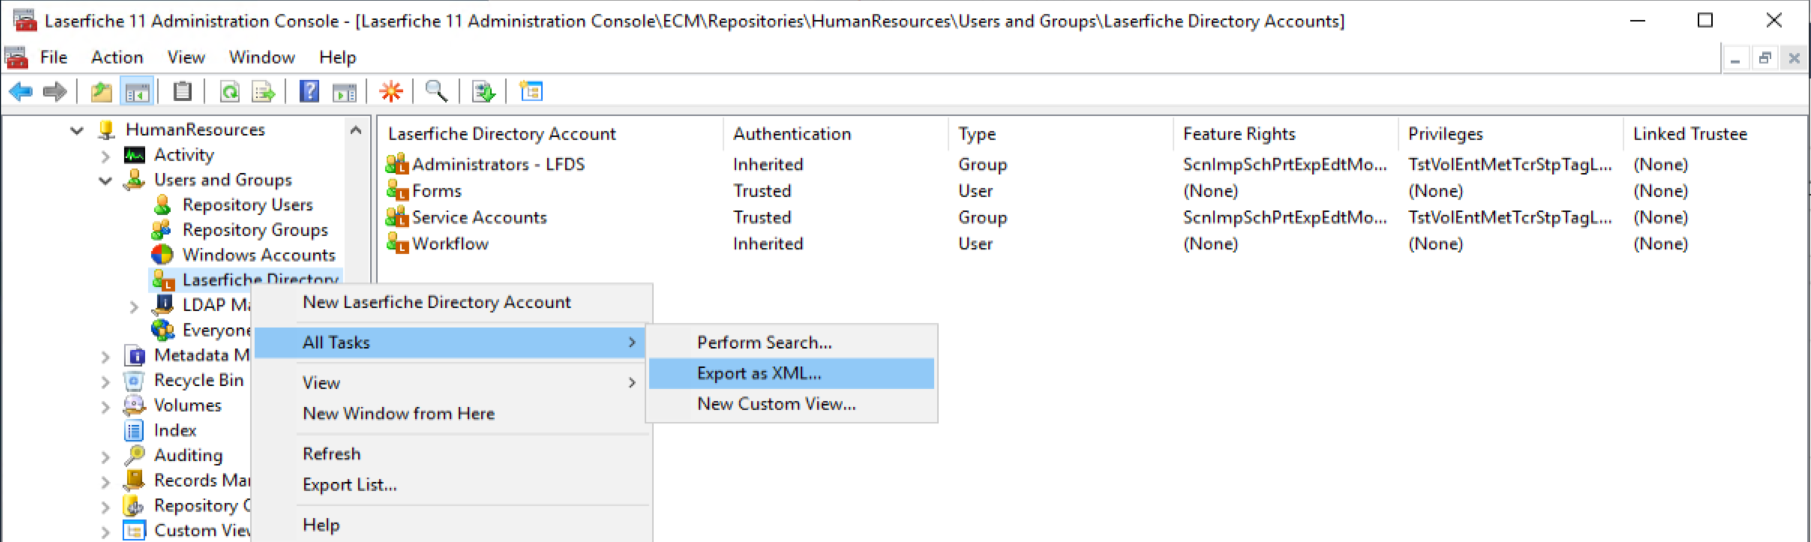Click the Forms user account icon
The image size is (1811, 542).
pyautogui.click(x=397, y=190)
